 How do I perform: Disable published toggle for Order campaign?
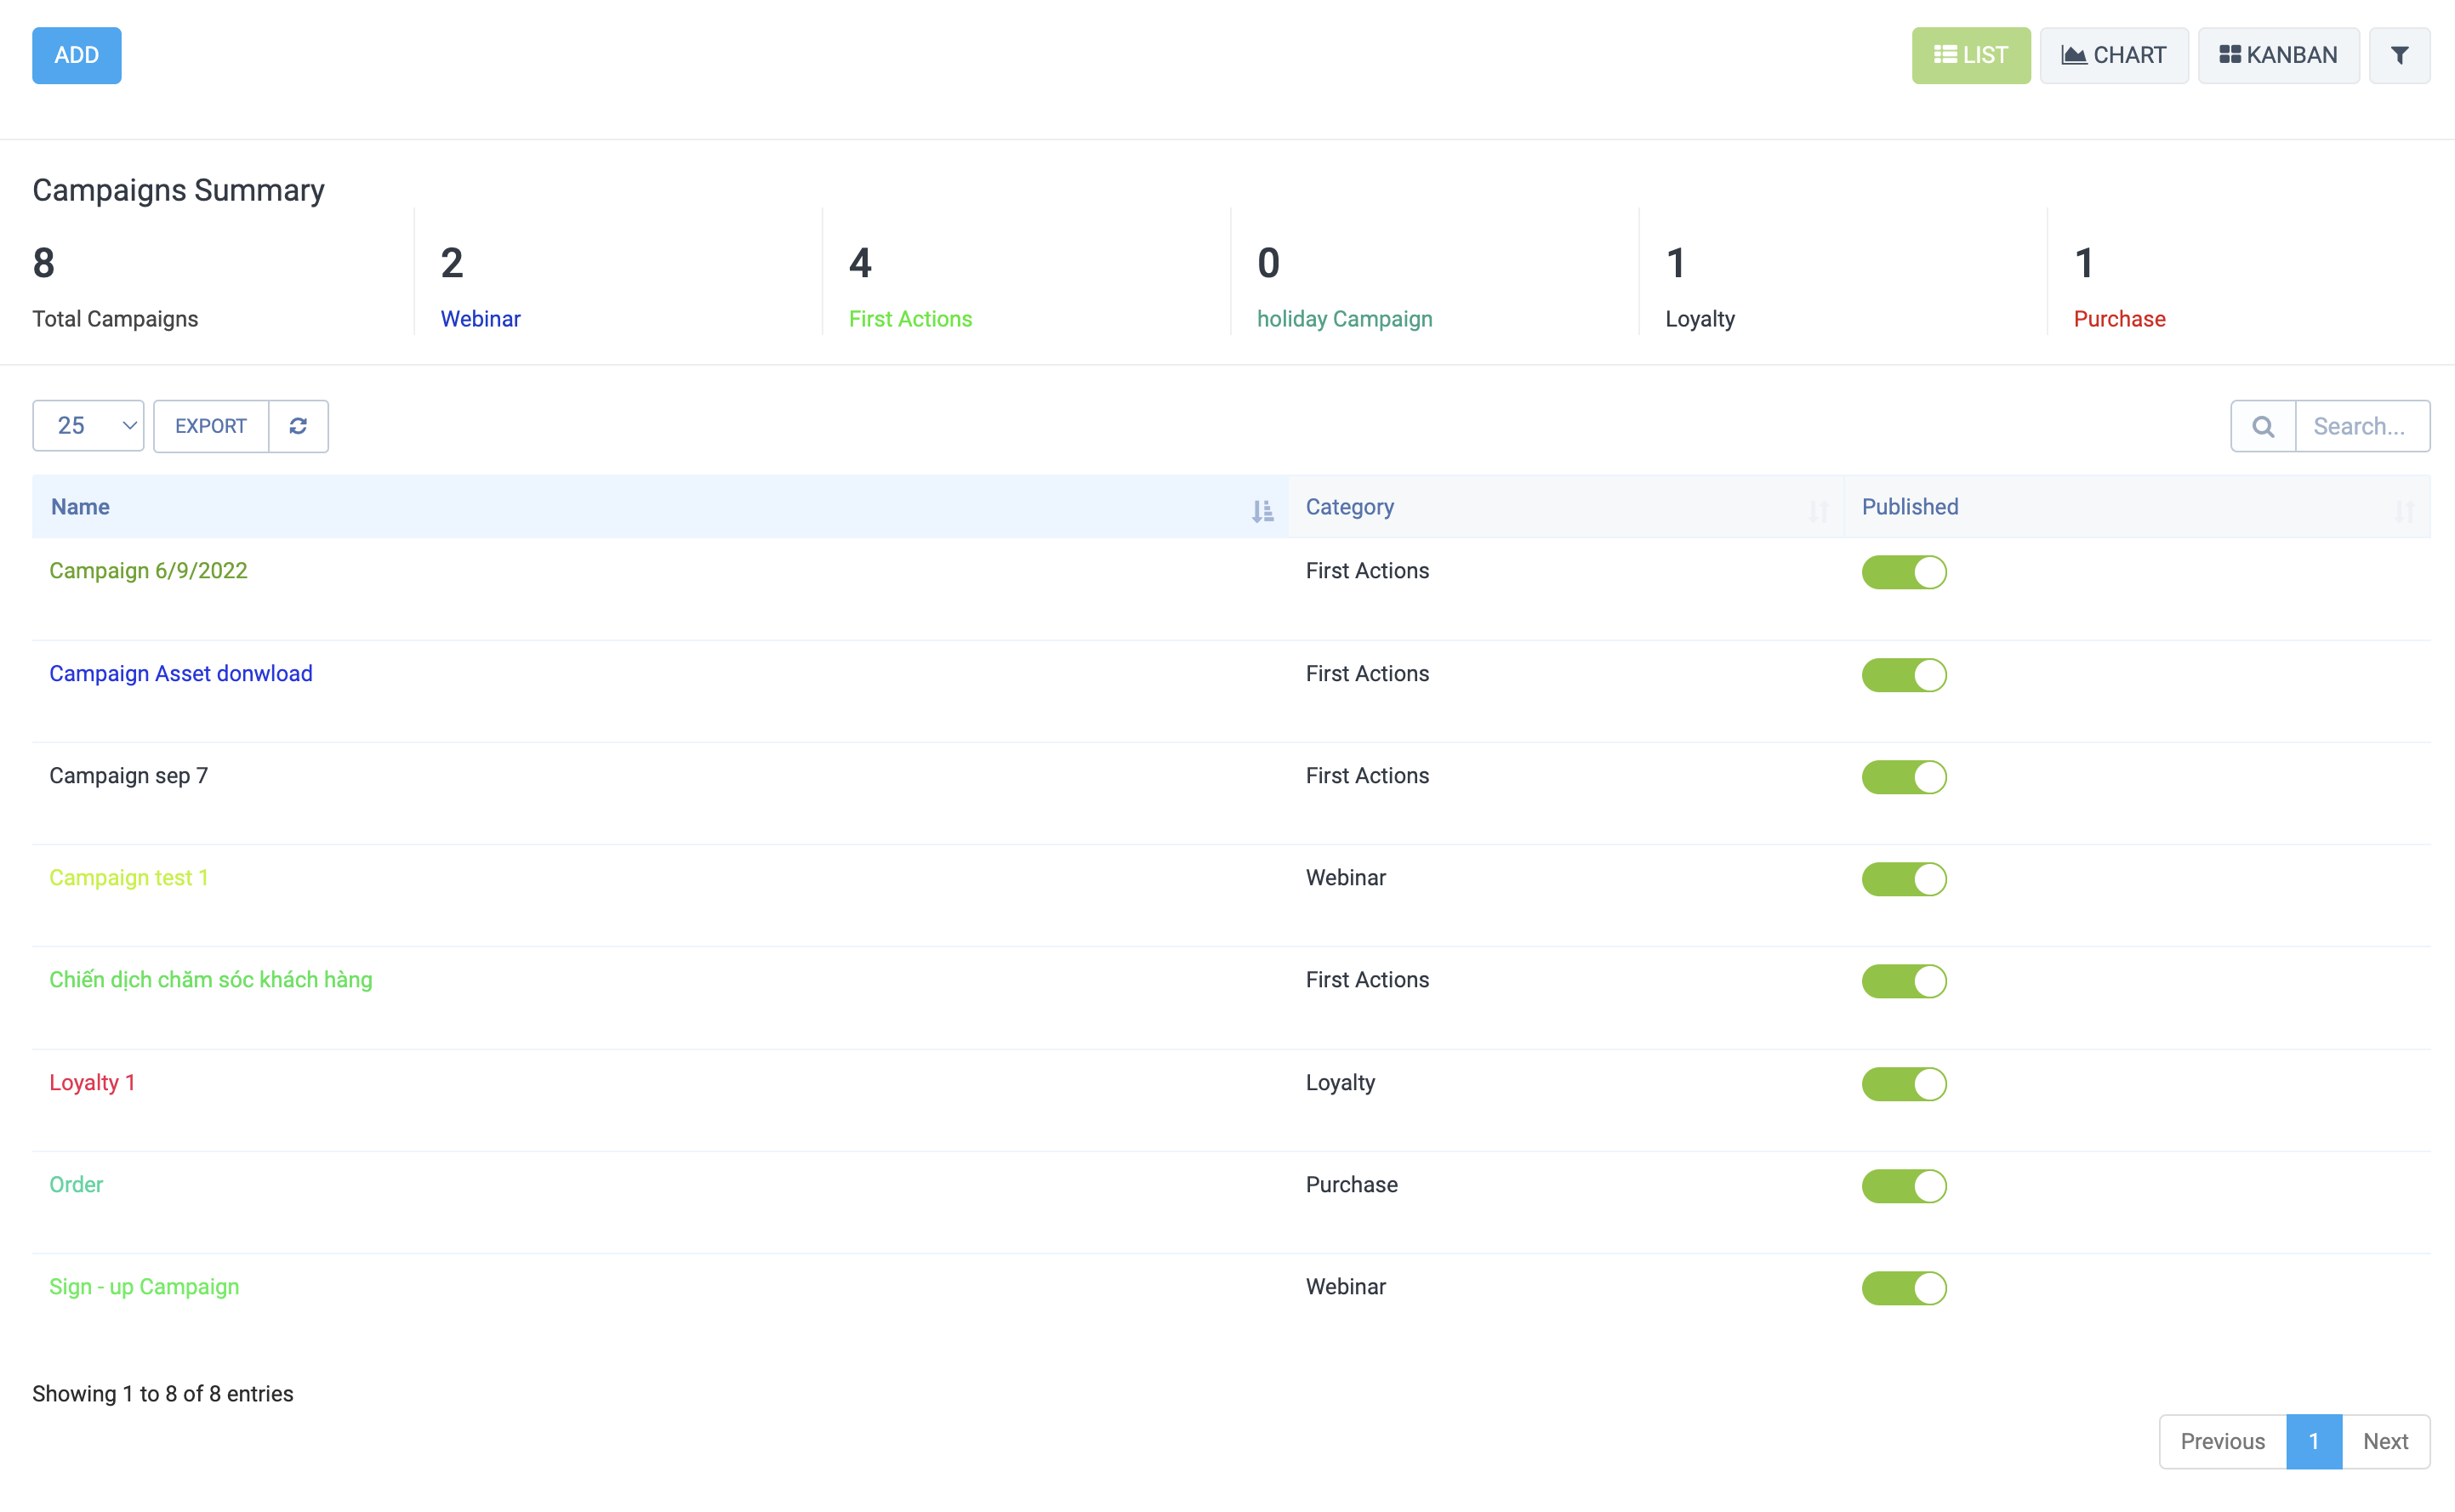pyautogui.click(x=1903, y=1186)
